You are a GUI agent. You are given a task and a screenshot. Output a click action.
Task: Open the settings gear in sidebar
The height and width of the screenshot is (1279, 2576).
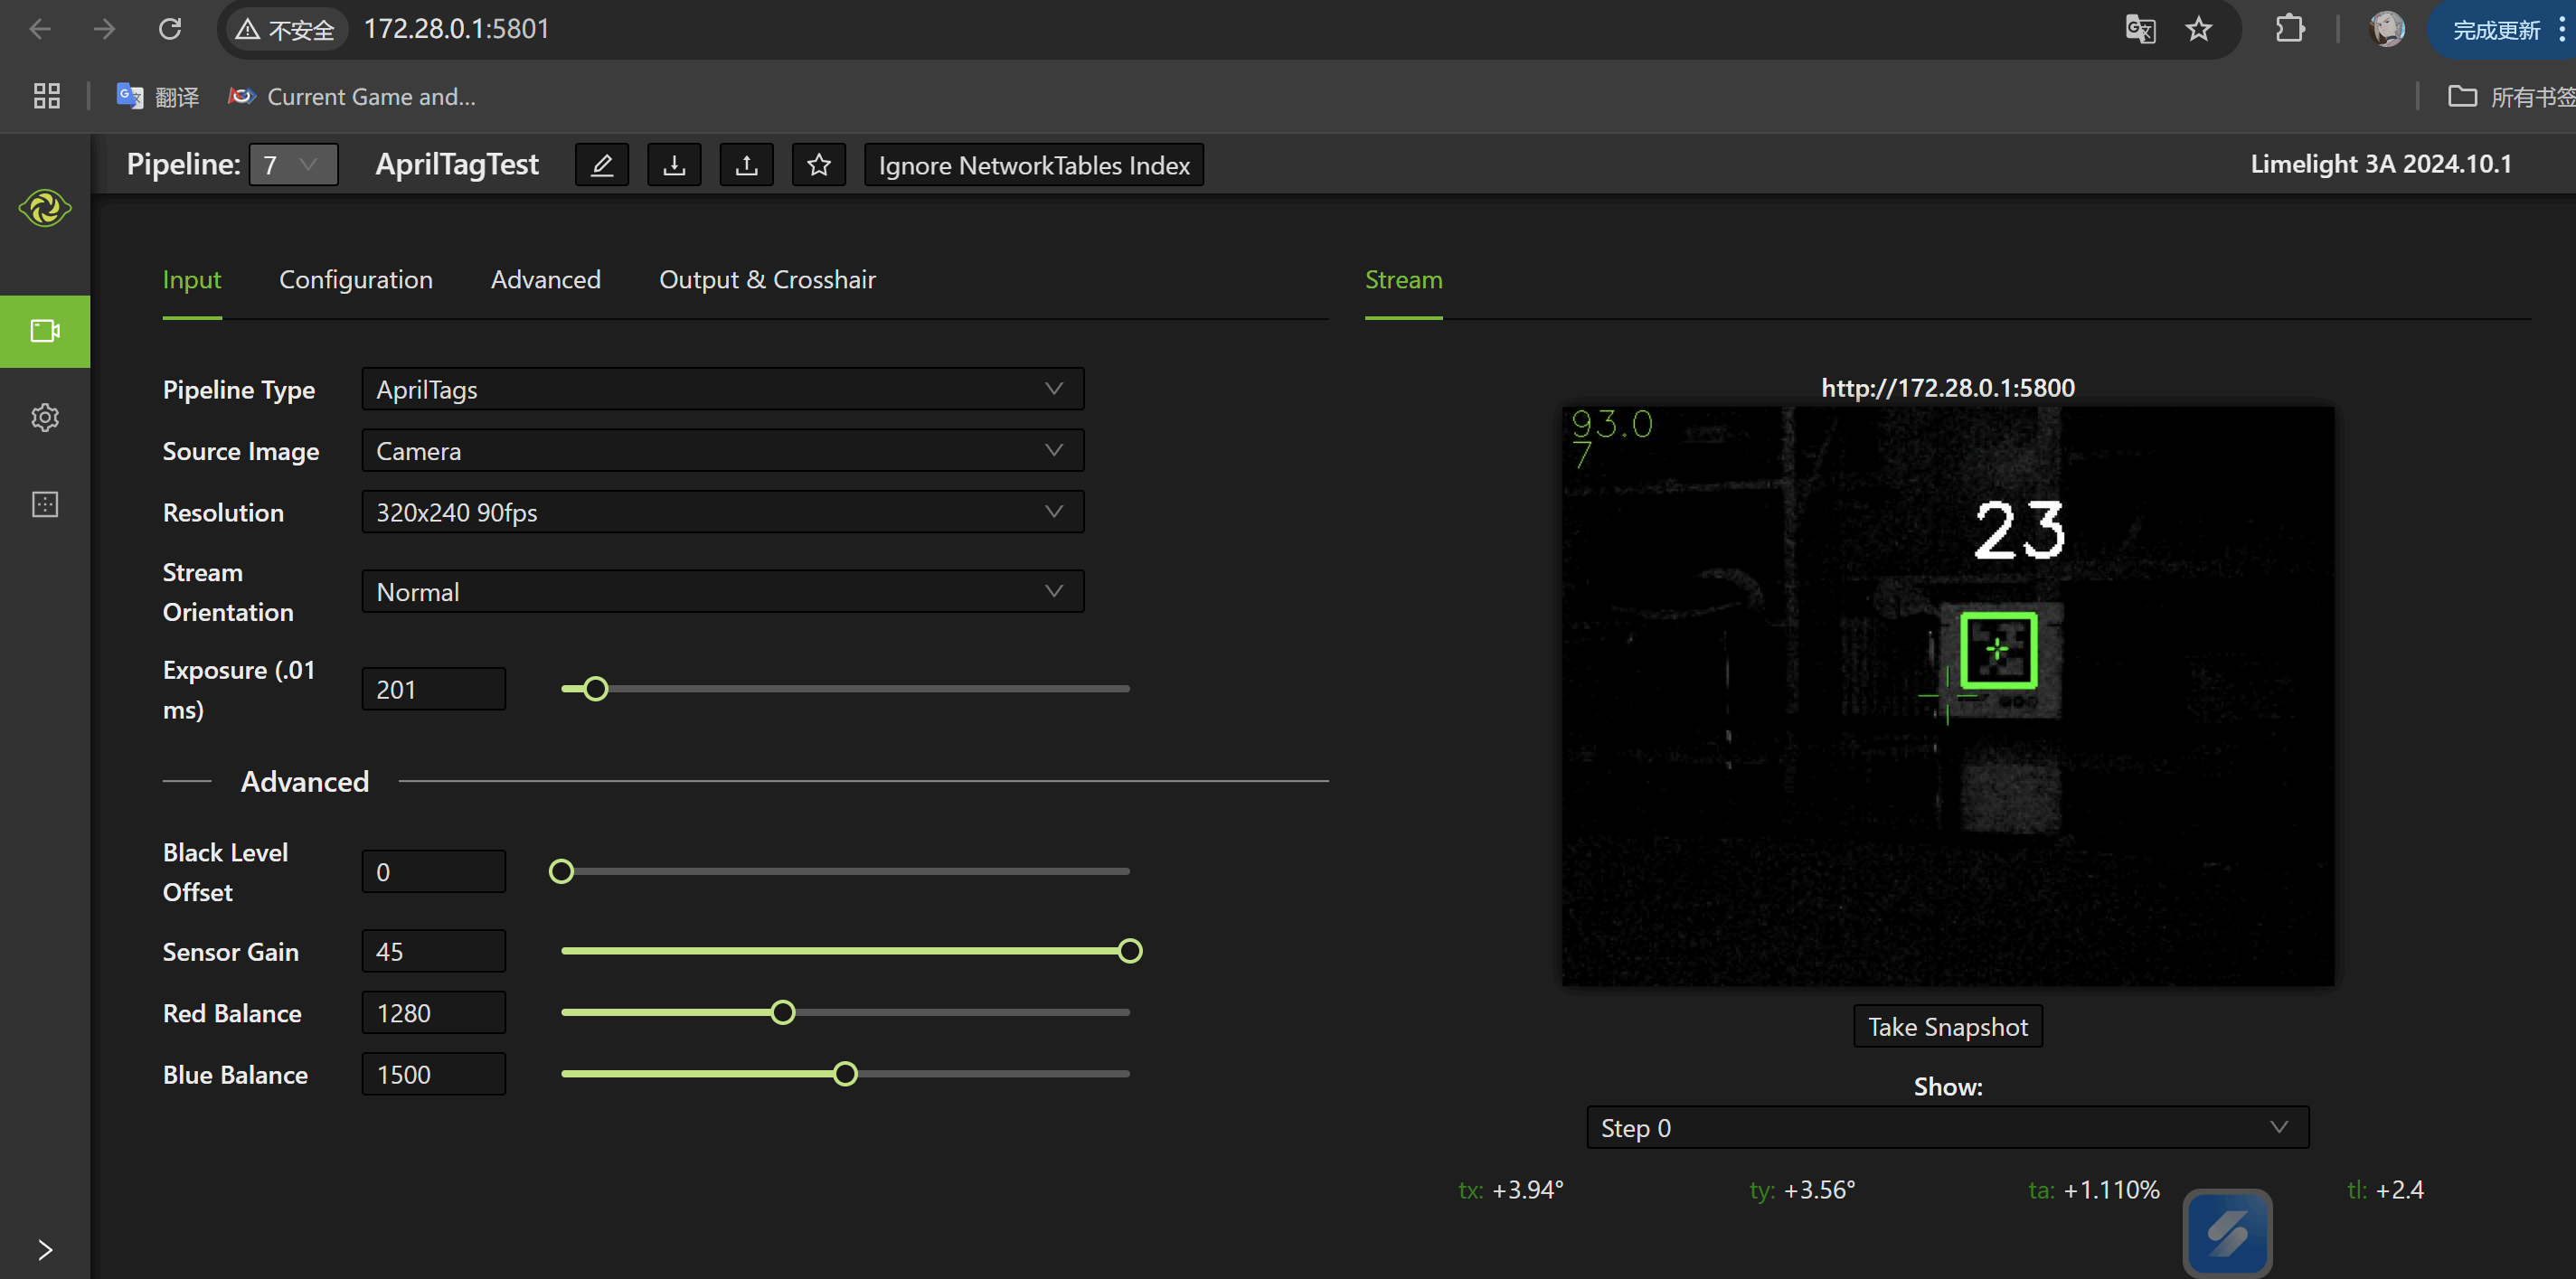45,417
